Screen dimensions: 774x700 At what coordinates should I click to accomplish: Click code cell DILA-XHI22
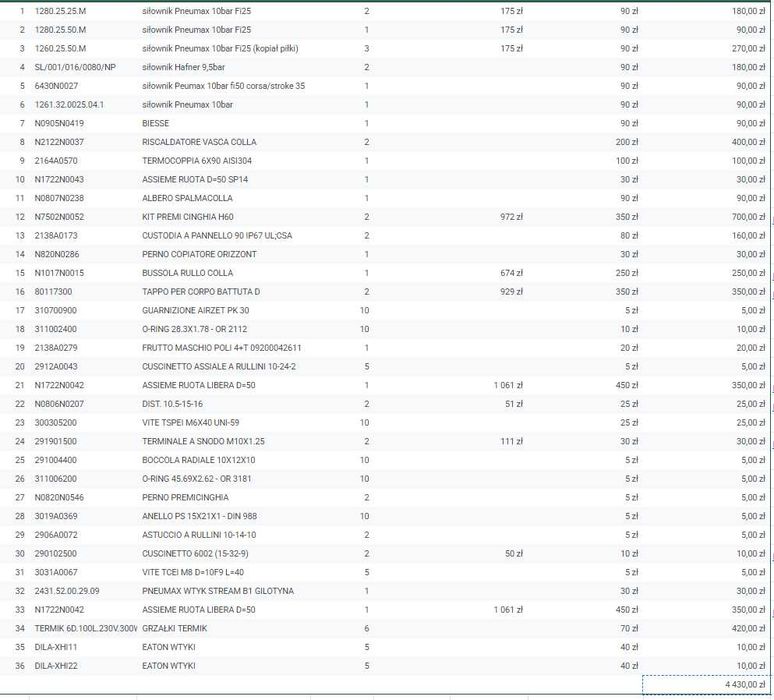click(56, 667)
